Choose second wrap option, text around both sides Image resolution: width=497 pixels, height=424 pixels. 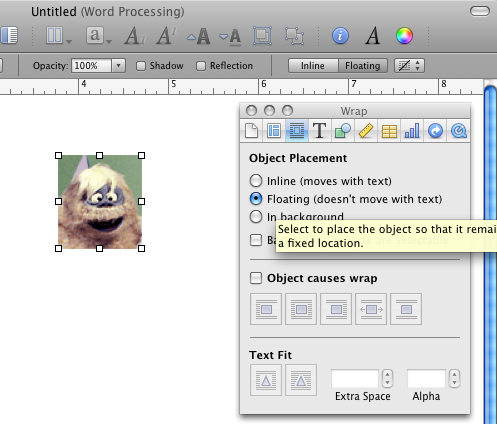pyautogui.click(x=301, y=309)
